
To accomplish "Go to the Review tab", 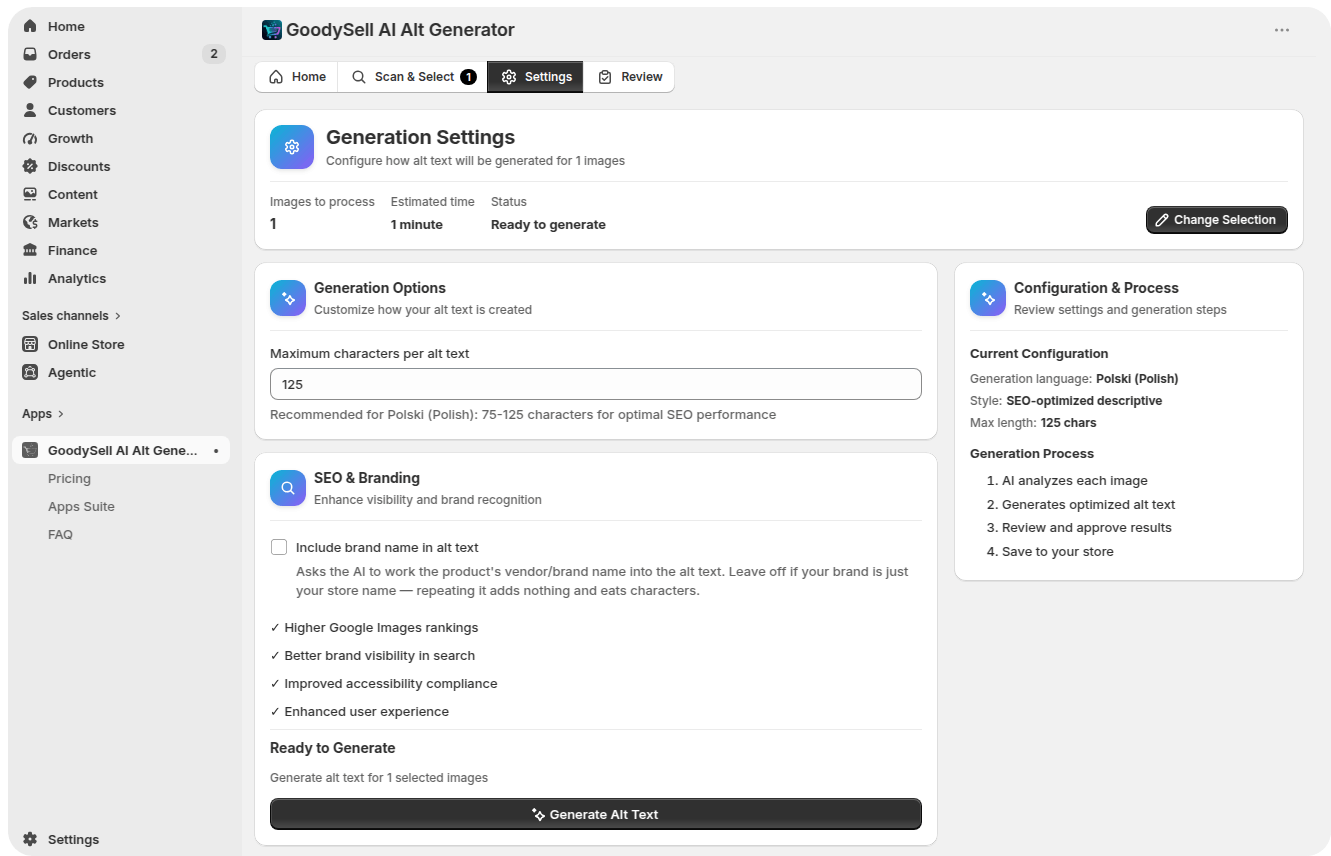I will point(629,77).
